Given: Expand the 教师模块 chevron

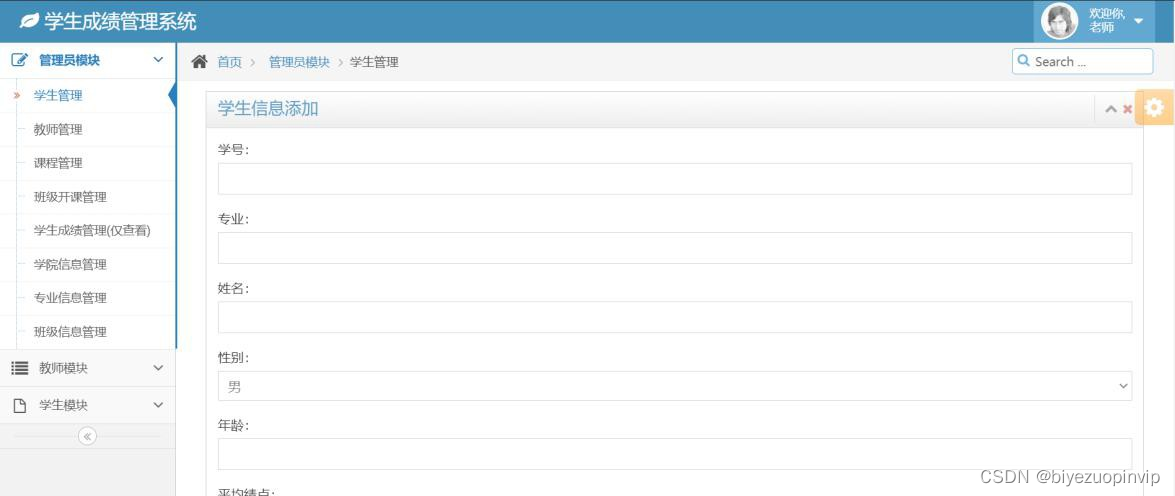Looking at the screenshot, I should tap(158, 368).
